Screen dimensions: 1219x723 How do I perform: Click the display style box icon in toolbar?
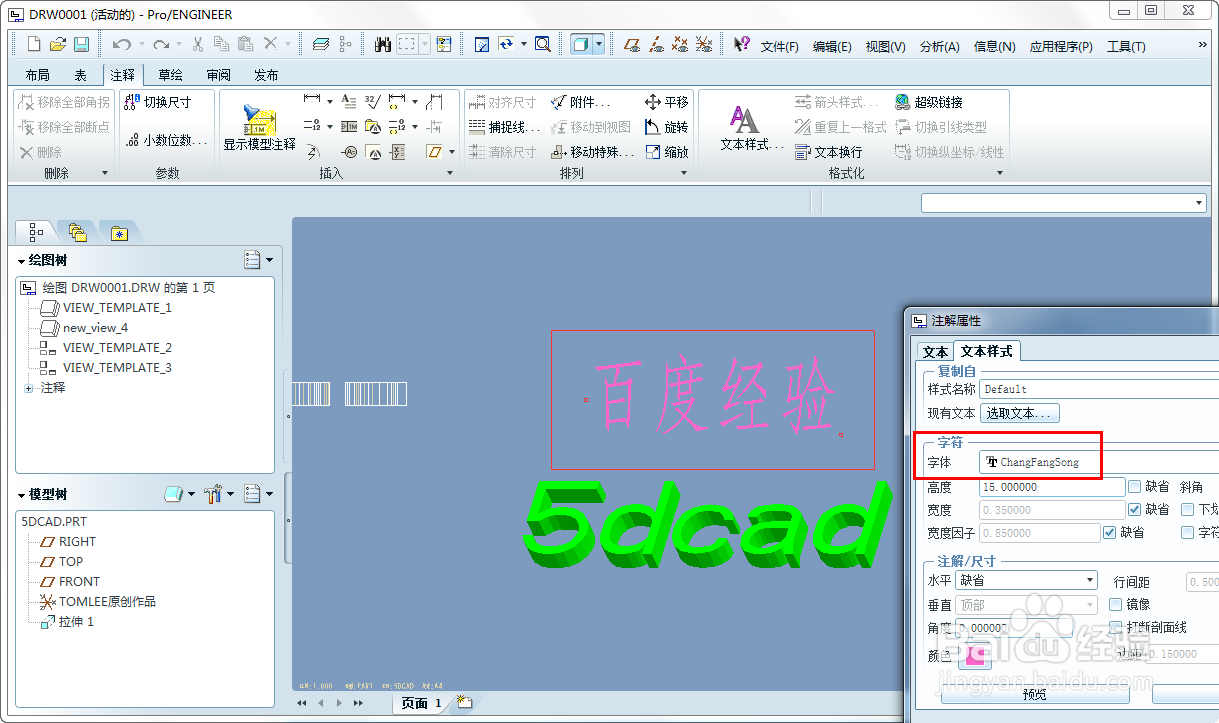pyautogui.click(x=580, y=44)
